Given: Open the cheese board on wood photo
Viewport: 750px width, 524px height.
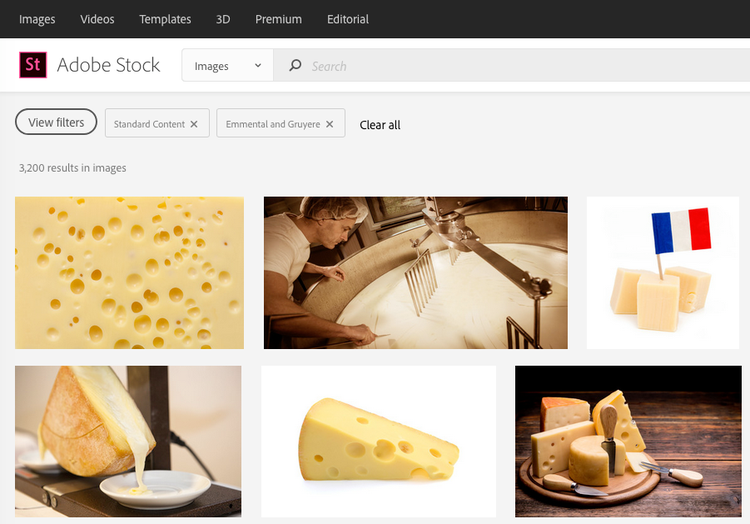Looking at the screenshot, I should pos(628,441).
